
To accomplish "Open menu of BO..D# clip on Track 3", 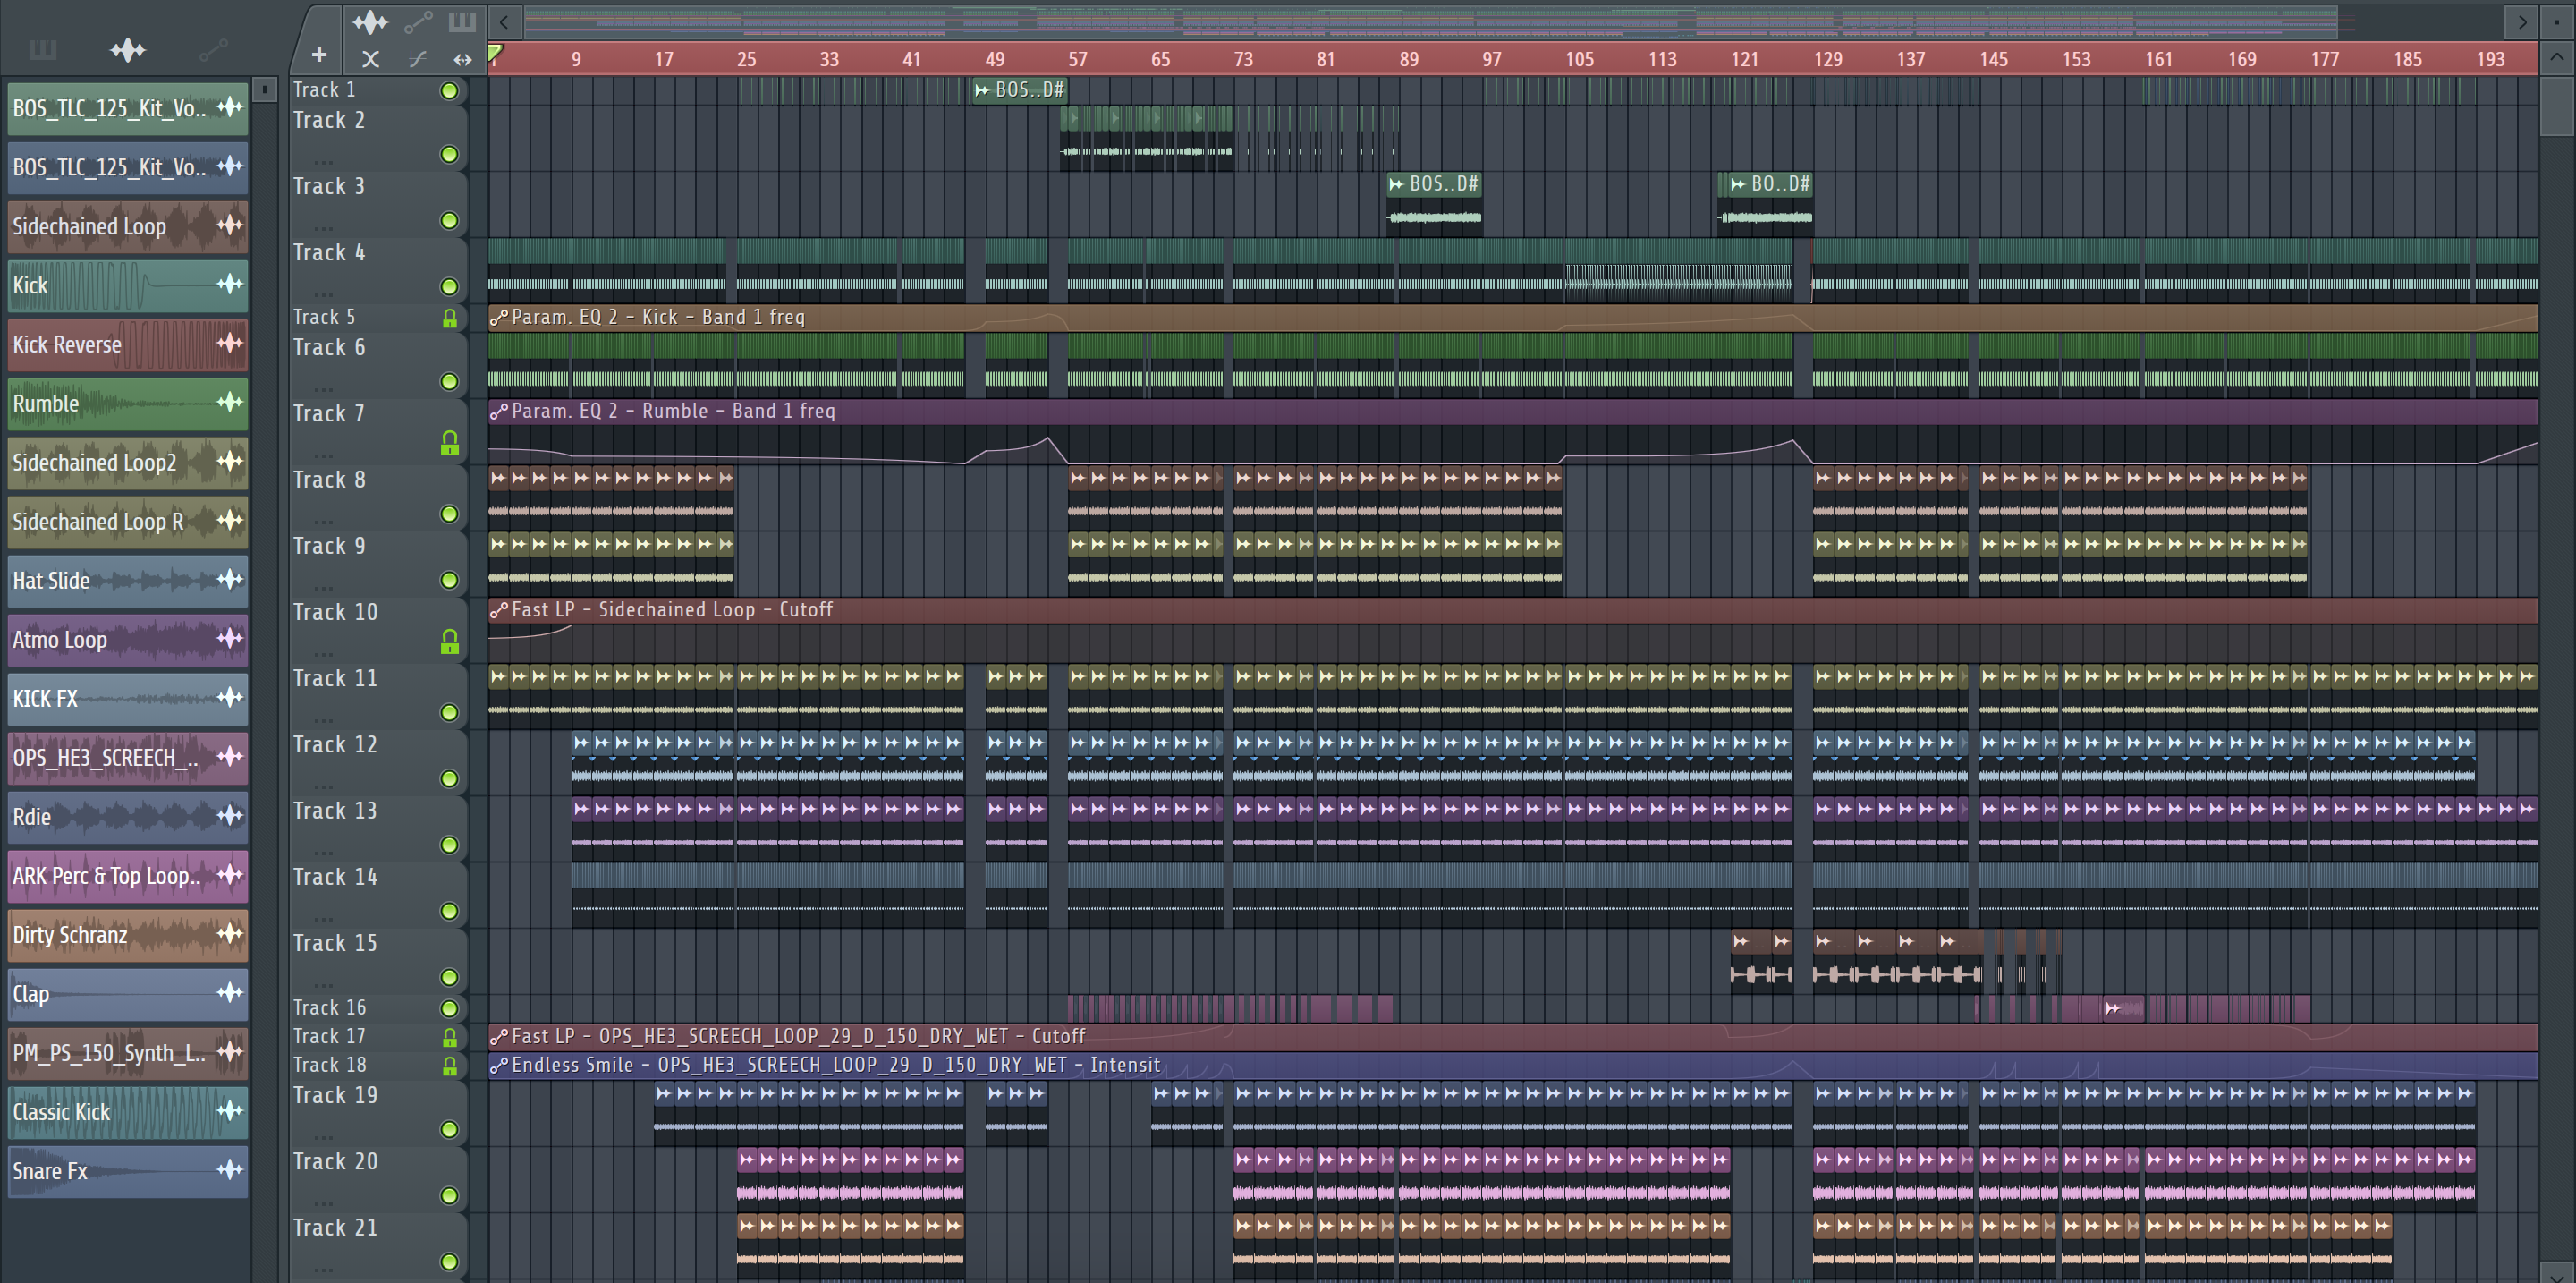I will click(1738, 184).
